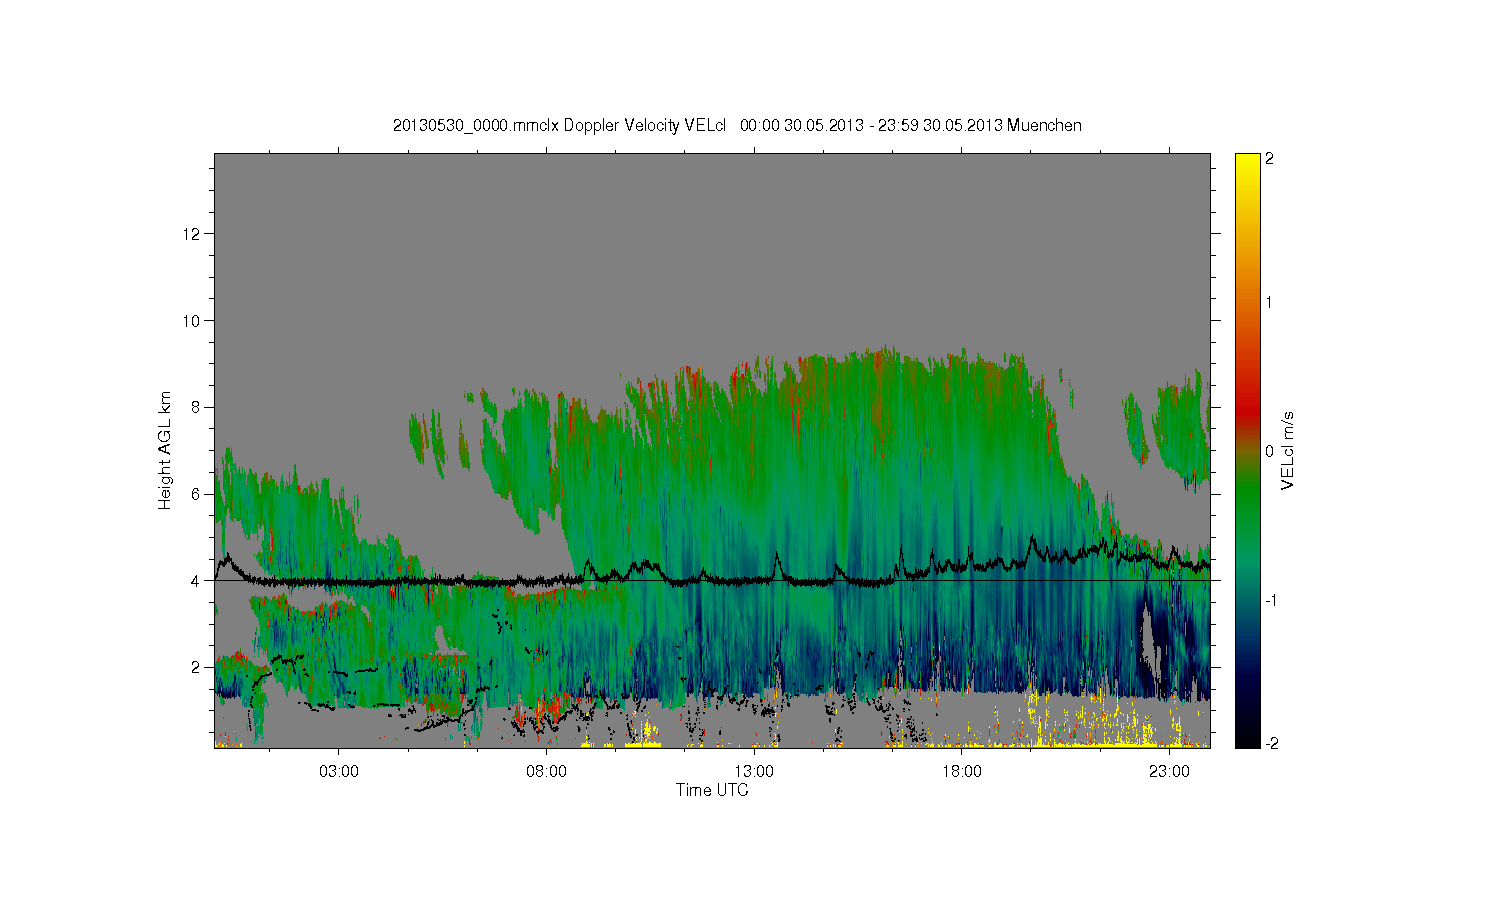Click the 12 km height tick label

click(x=194, y=234)
